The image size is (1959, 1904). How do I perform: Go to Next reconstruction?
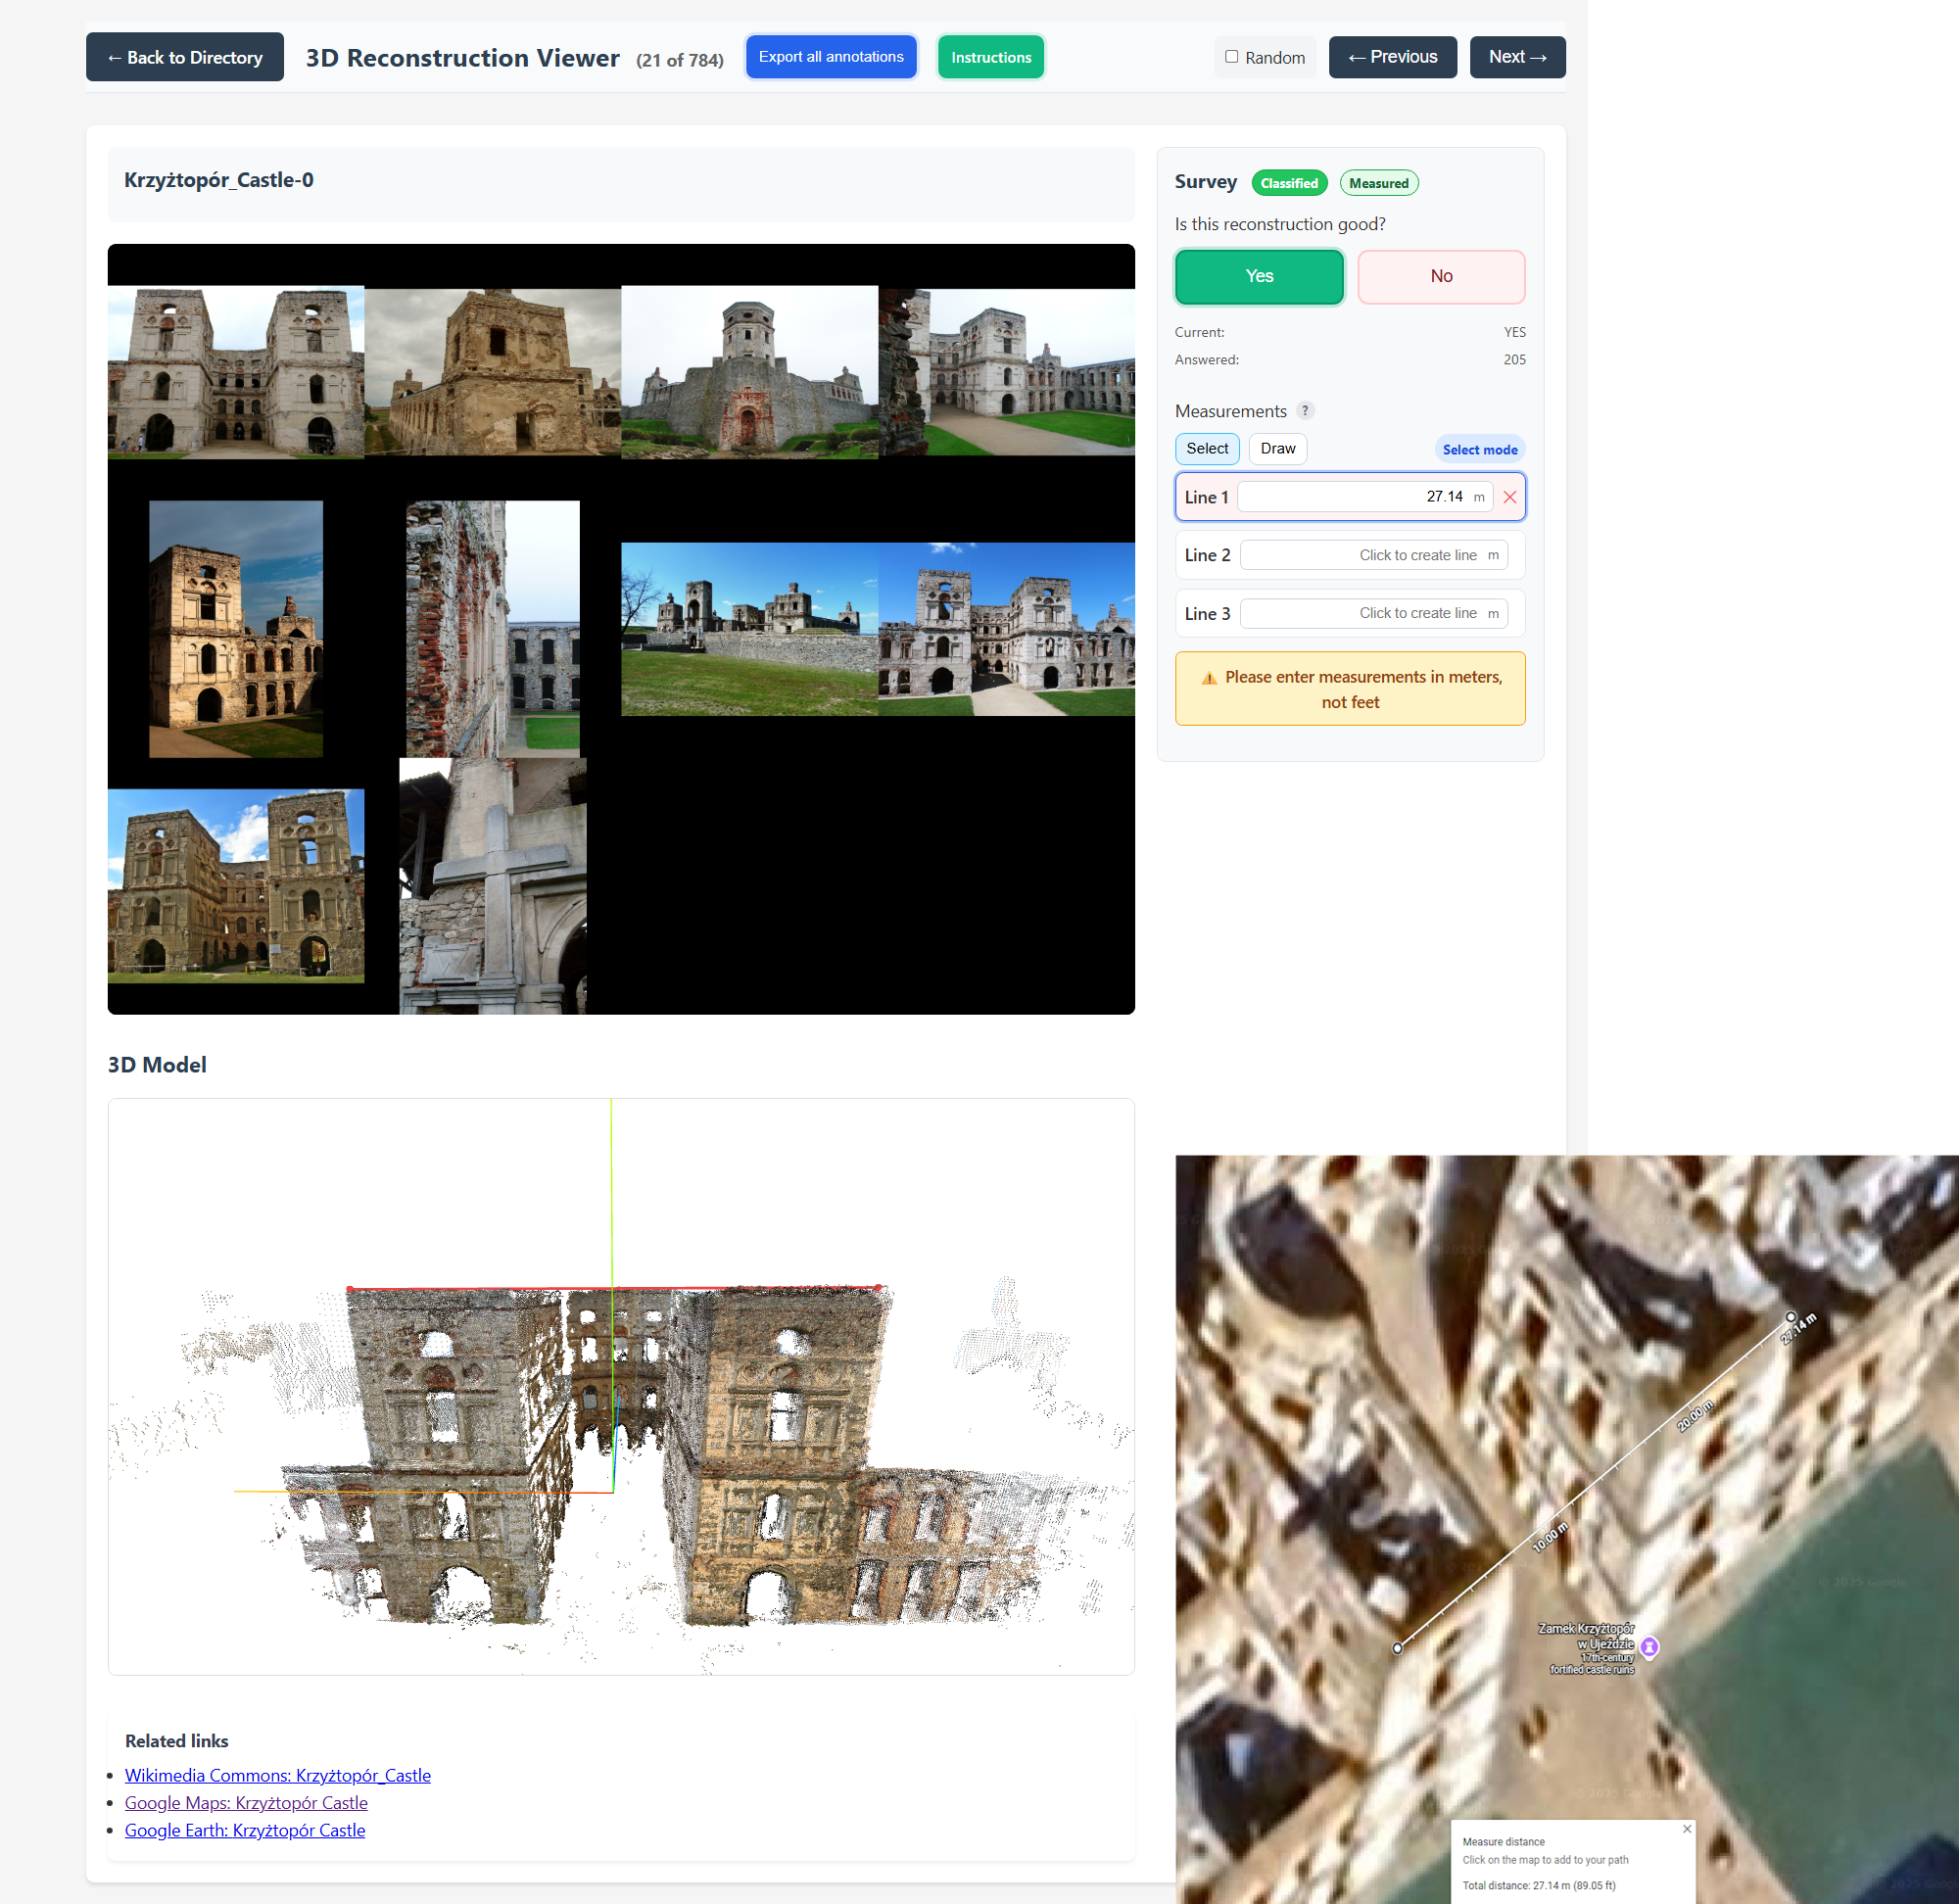pos(1516,57)
